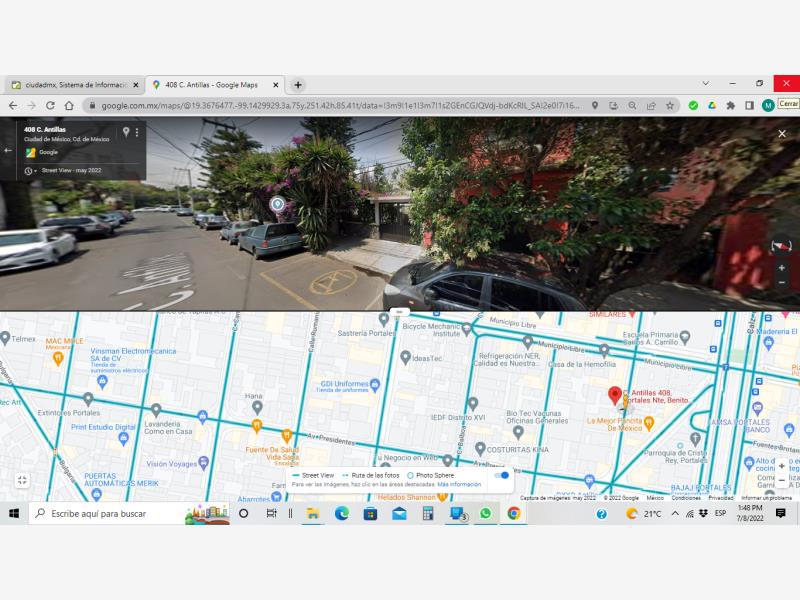Open the Google Drive extension
Viewport: 800px width, 600px height.
pyautogui.click(x=712, y=106)
